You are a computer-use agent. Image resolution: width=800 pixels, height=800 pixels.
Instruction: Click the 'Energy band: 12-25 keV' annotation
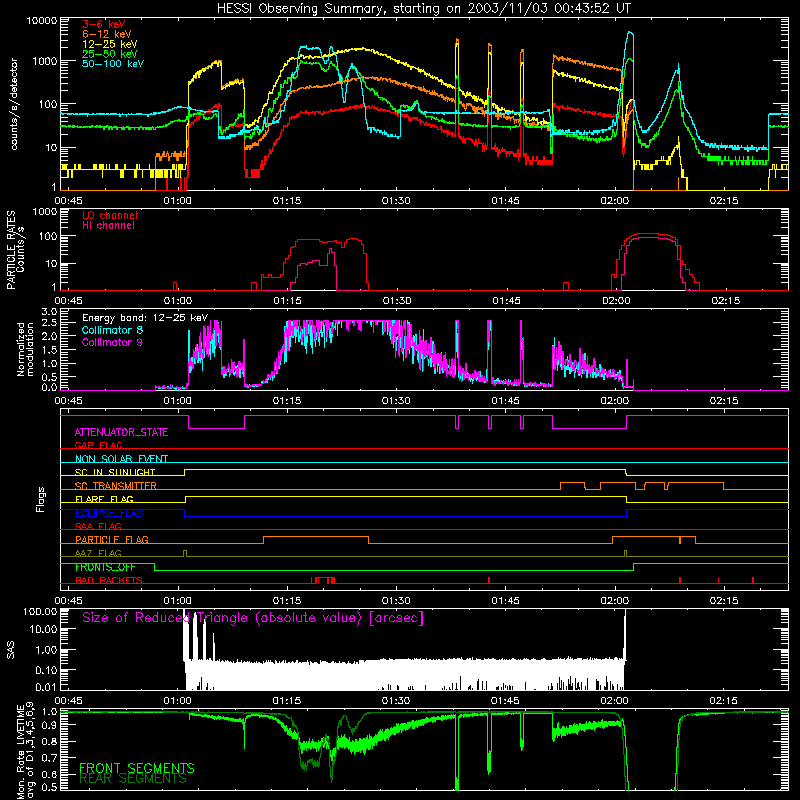(x=145, y=318)
